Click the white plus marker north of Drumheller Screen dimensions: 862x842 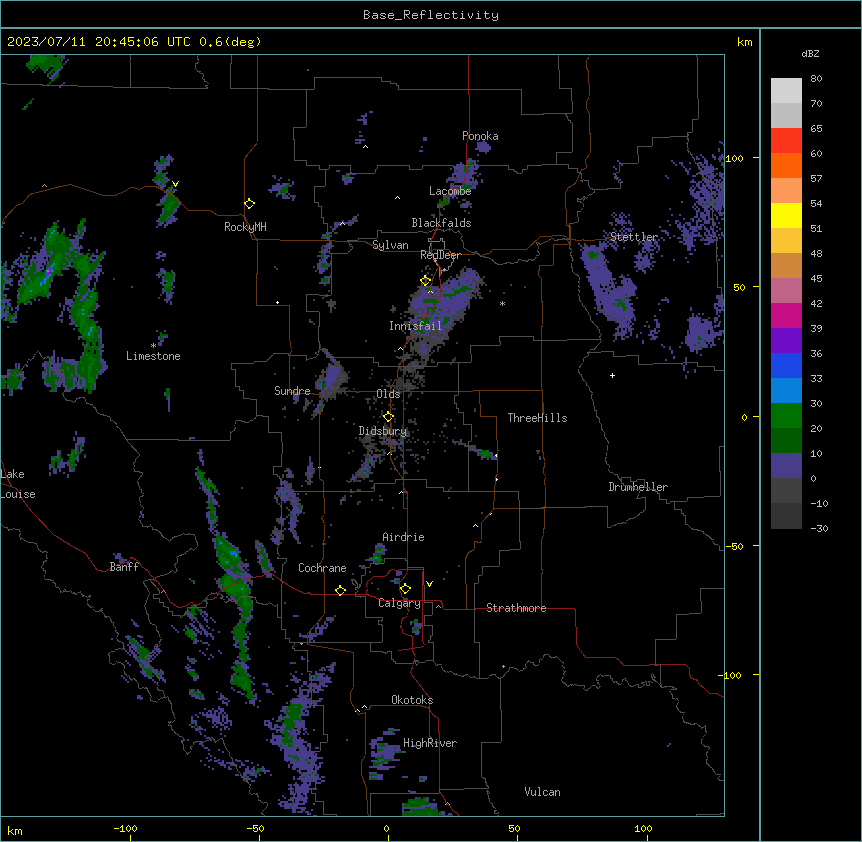click(612, 375)
